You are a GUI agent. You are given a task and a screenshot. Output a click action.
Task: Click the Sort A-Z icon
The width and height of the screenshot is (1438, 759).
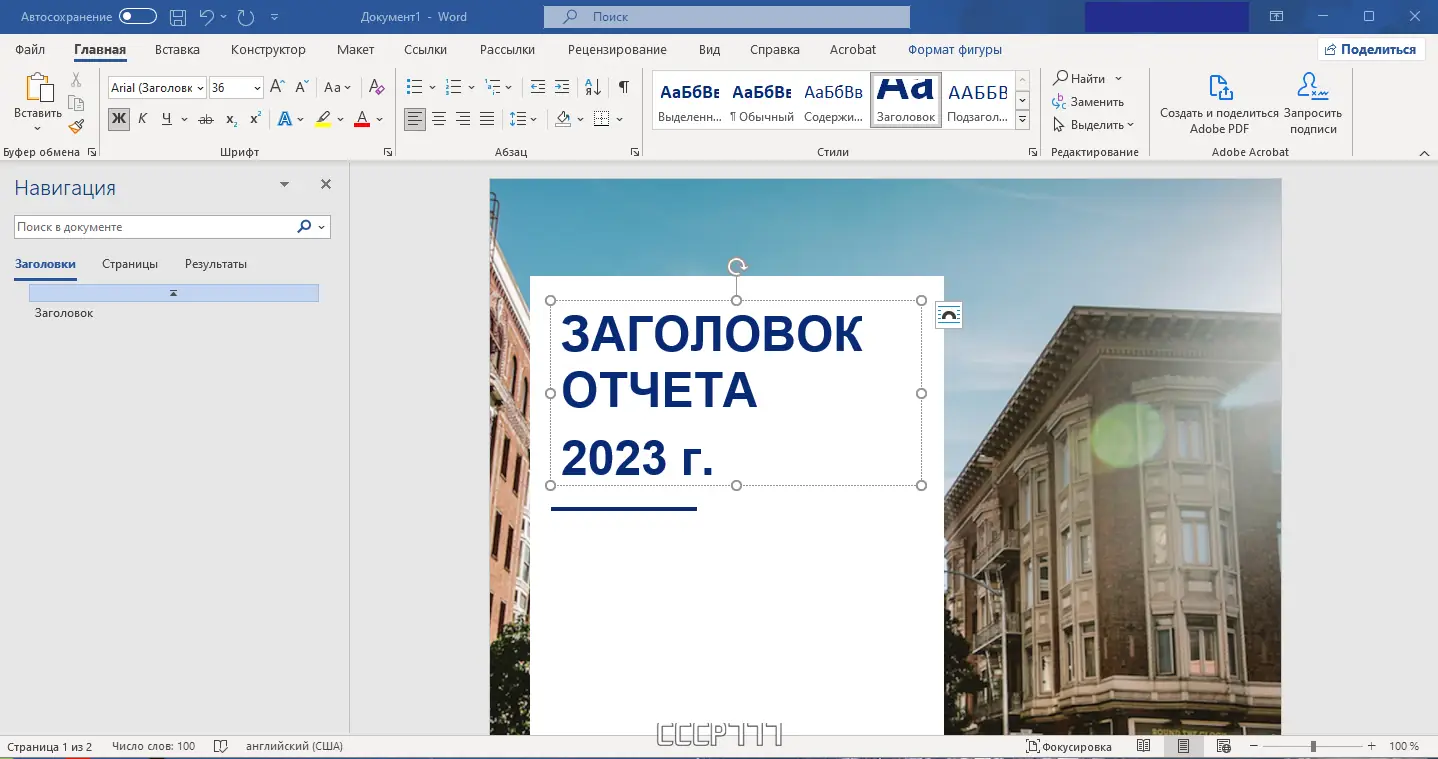tap(592, 87)
